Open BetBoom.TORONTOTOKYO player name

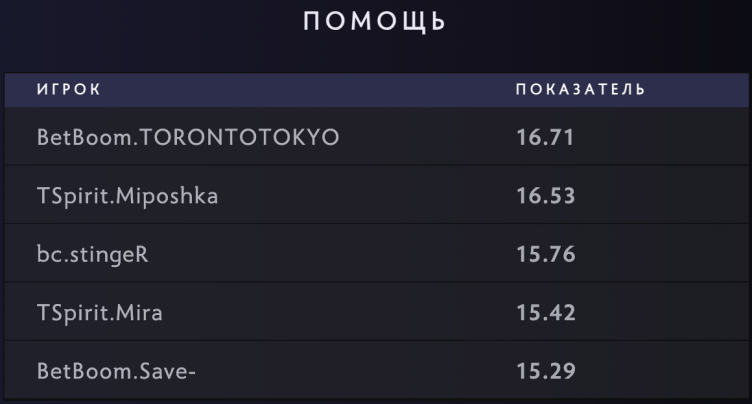(187, 137)
